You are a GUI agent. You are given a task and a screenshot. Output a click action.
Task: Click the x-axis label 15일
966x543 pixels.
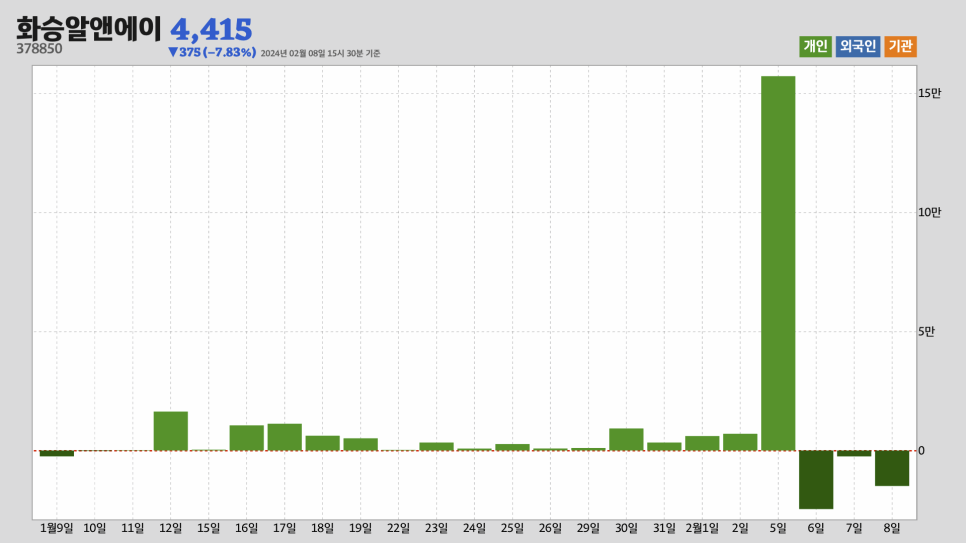coord(209,528)
